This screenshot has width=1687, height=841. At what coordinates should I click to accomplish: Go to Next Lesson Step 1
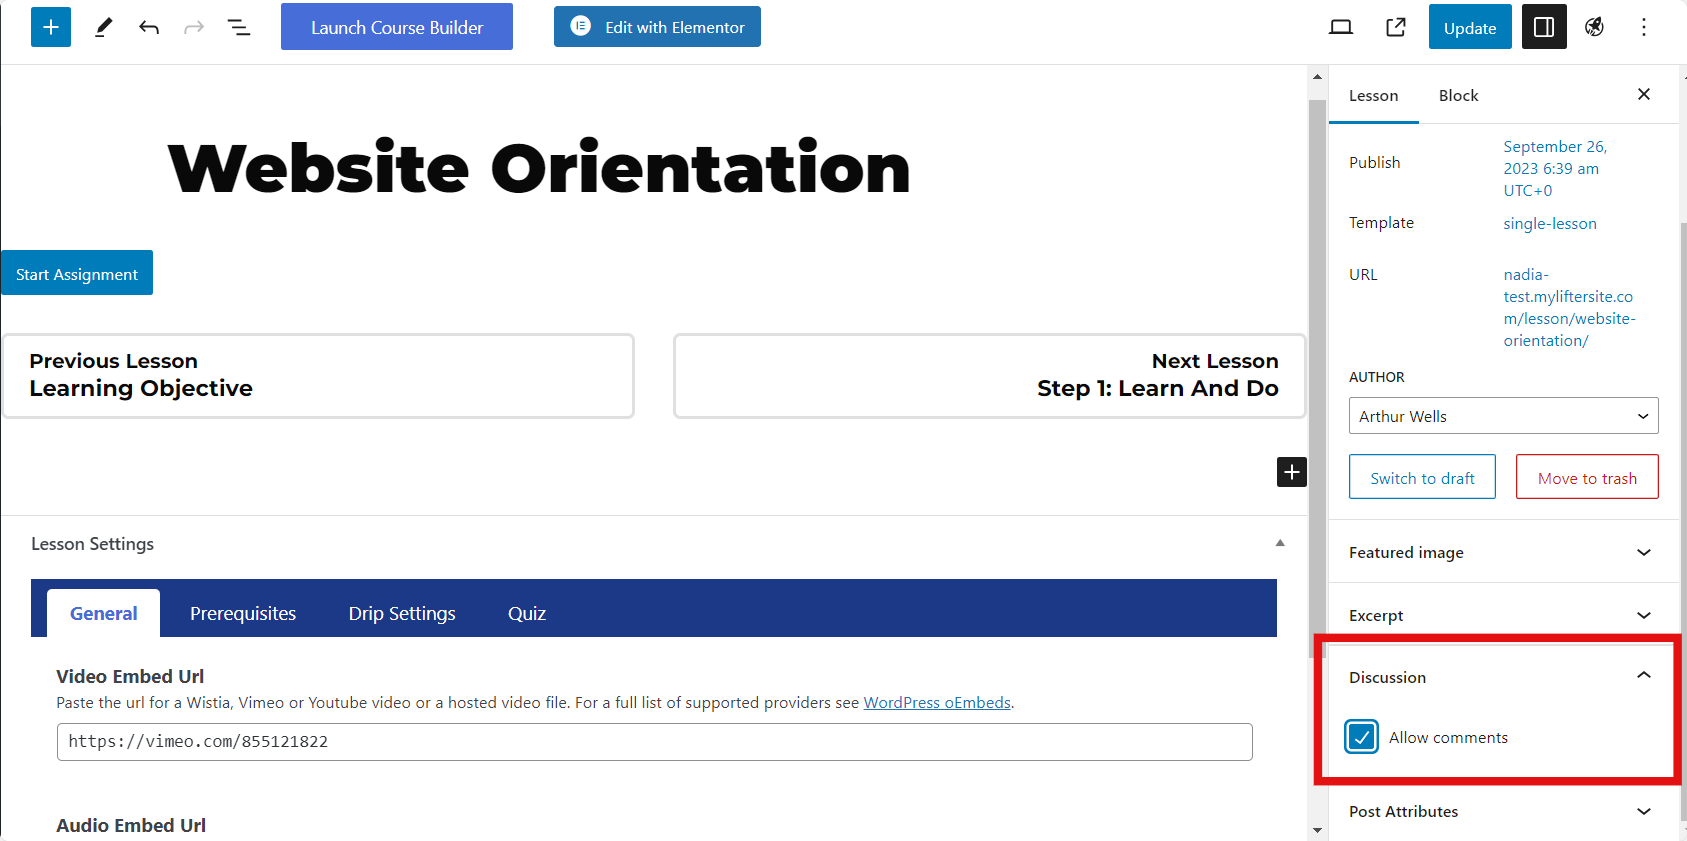click(x=990, y=375)
